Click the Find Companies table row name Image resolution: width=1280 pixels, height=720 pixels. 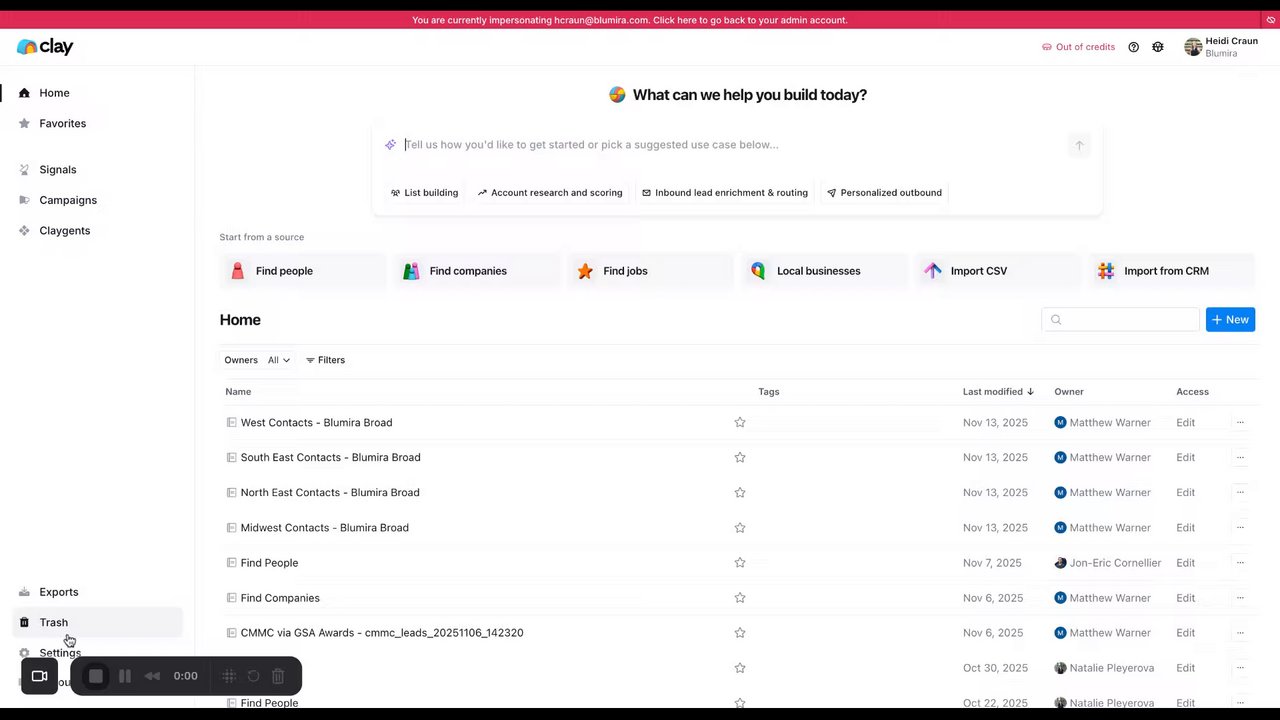[x=280, y=598]
